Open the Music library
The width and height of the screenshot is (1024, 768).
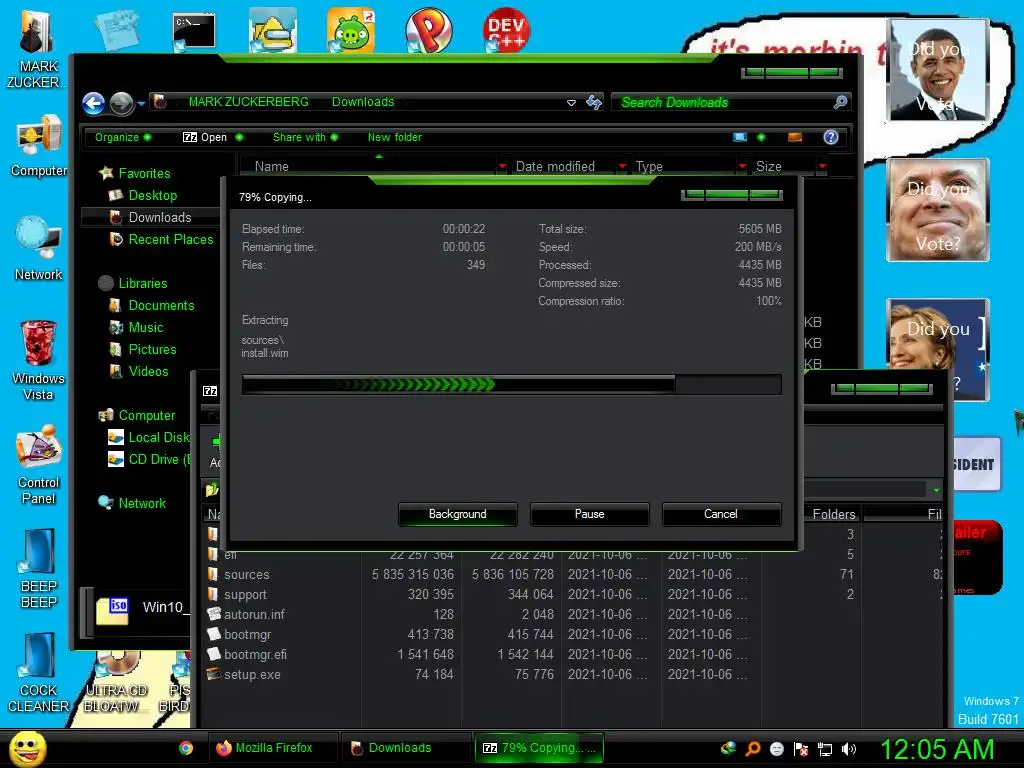pos(145,328)
